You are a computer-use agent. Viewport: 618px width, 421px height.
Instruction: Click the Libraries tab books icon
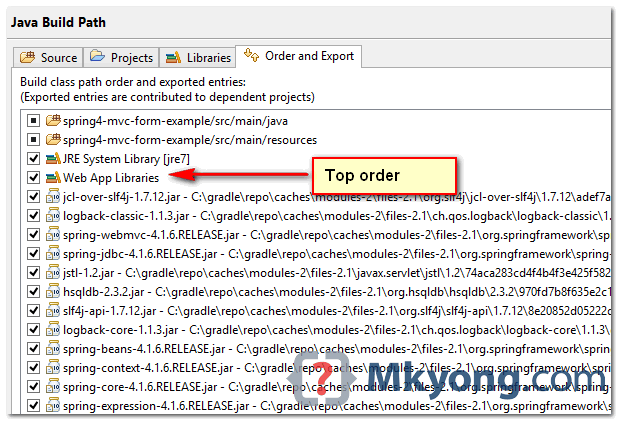point(173,58)
